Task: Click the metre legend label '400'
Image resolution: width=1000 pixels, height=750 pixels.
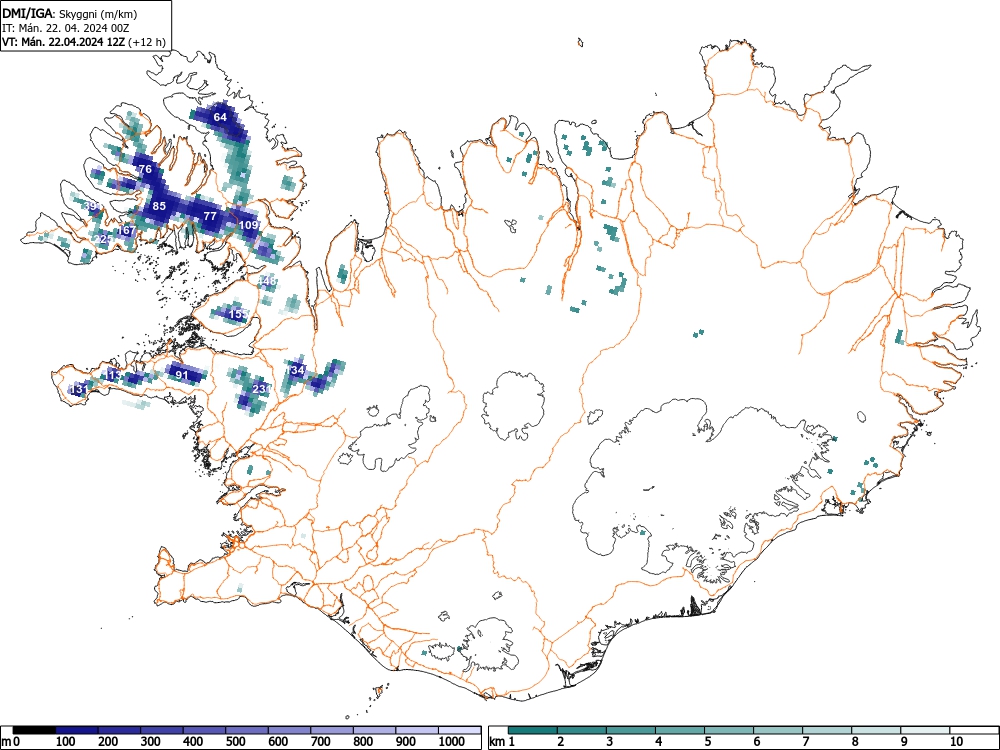Action: click(193, 741)
